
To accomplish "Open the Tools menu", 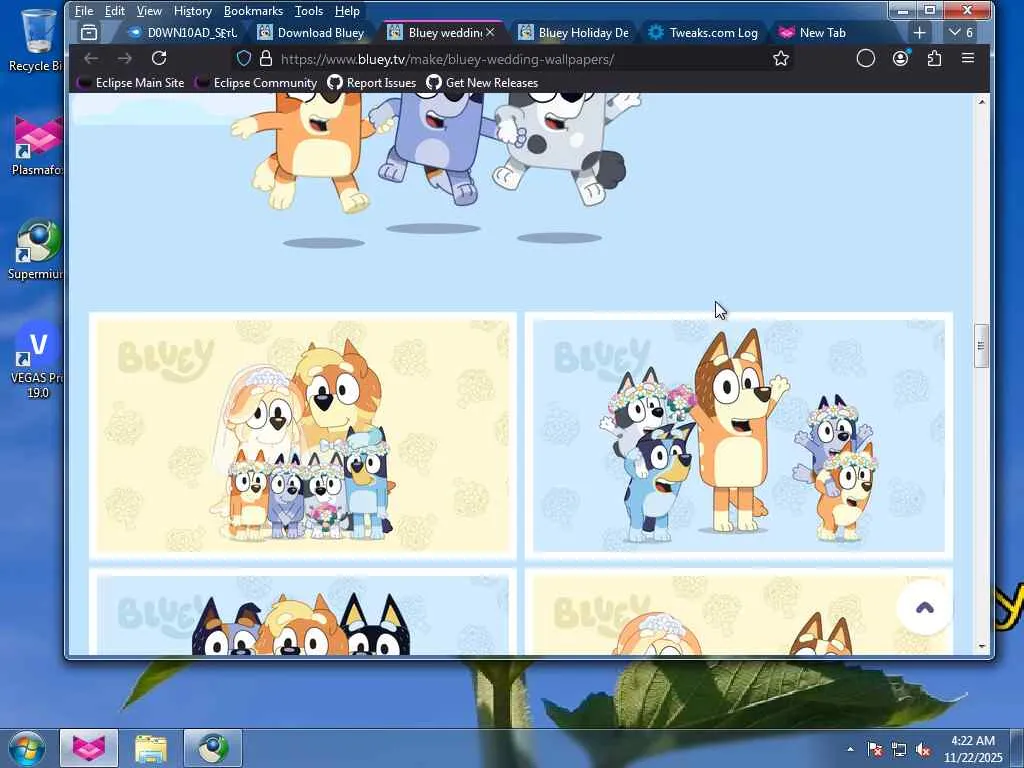I will [x=309, y=11].
